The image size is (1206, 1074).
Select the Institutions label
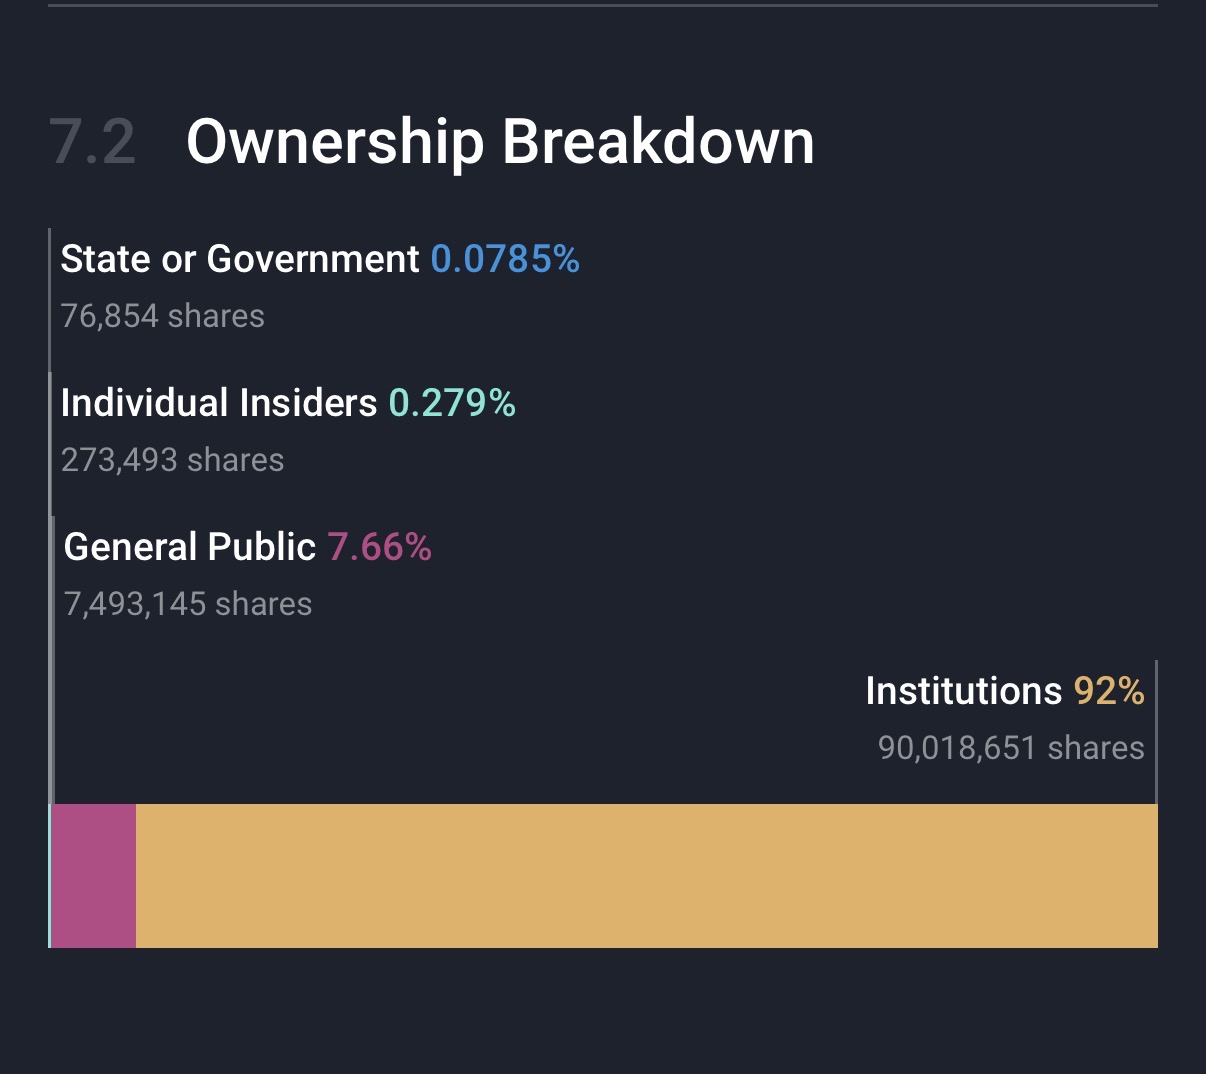(x=964, y=691)
